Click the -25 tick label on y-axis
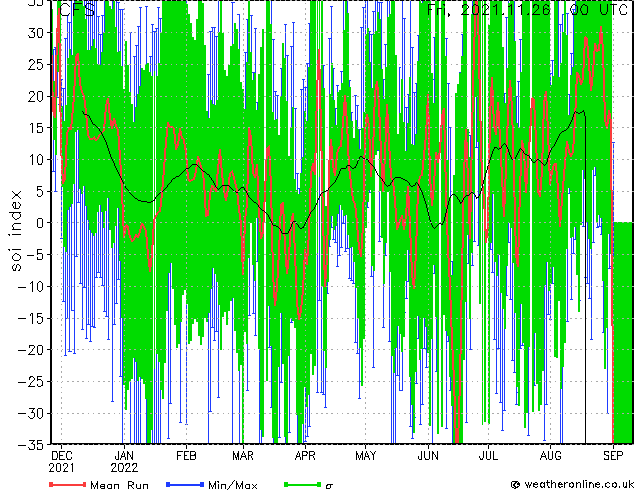This screenshot has height=490, width=634. coord(30,382)
